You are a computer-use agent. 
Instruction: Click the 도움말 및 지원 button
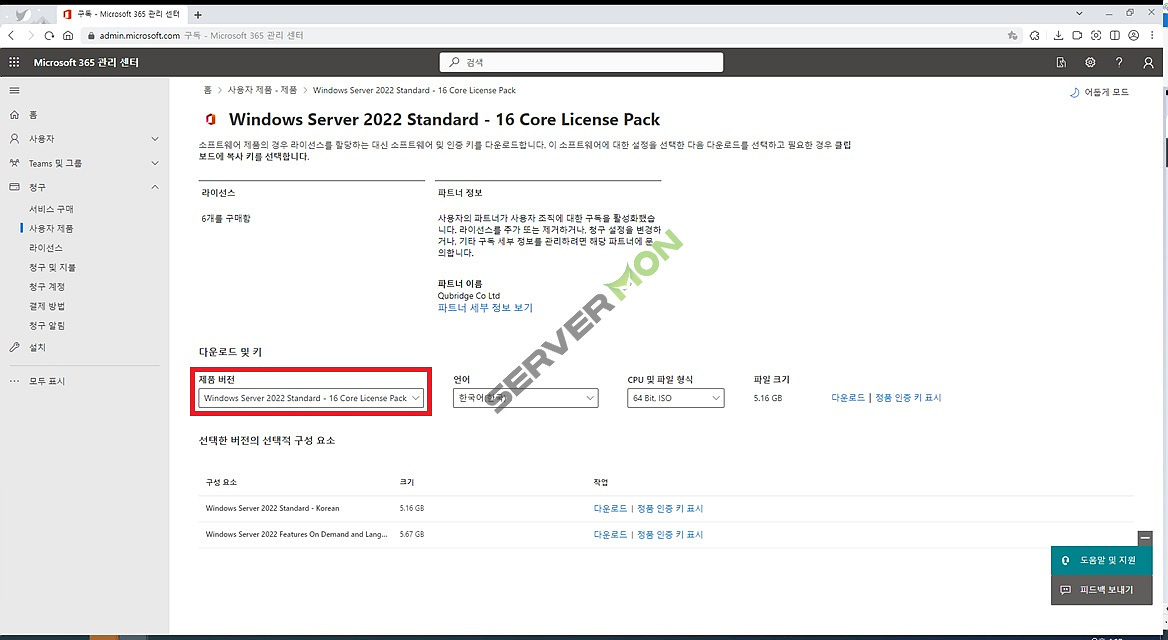click(1102, 560)
